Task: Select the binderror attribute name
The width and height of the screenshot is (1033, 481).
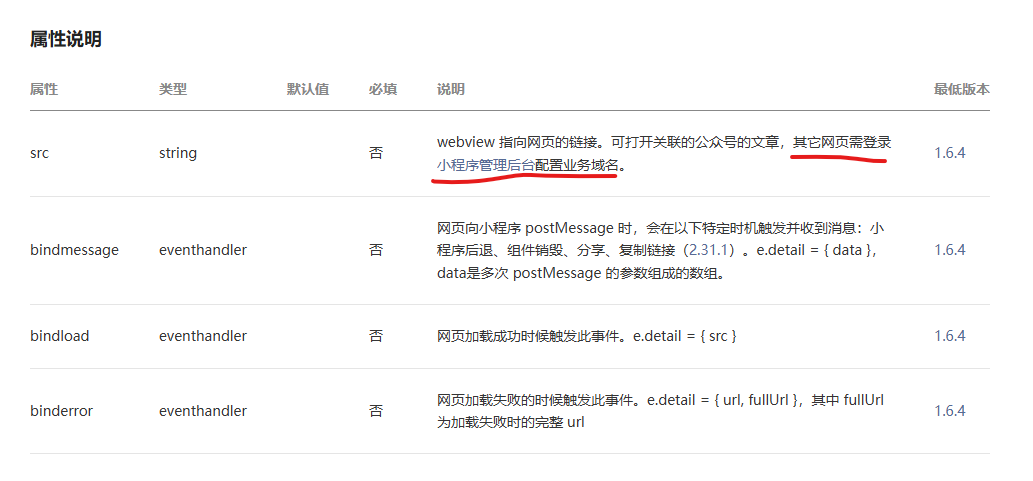Action: click(x=61, y=411)
